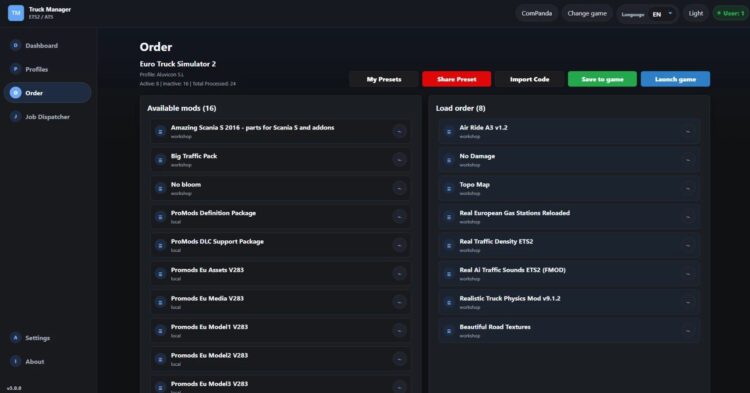Remove No Damage from load order

point(688,160)
